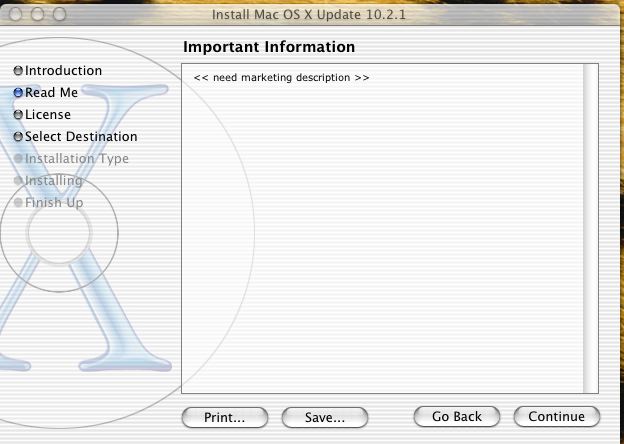Click the window zoom button

[60, 15]
